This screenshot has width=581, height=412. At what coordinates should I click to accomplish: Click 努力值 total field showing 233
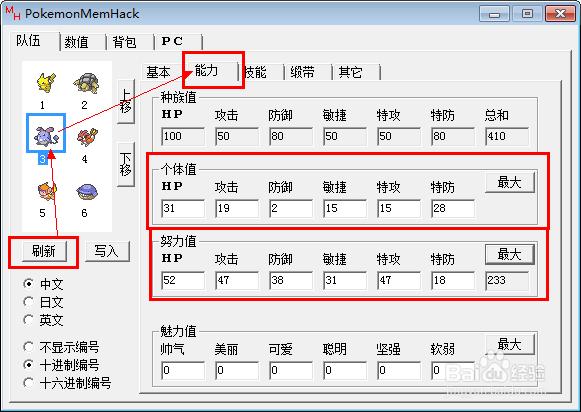coord(507,280)
